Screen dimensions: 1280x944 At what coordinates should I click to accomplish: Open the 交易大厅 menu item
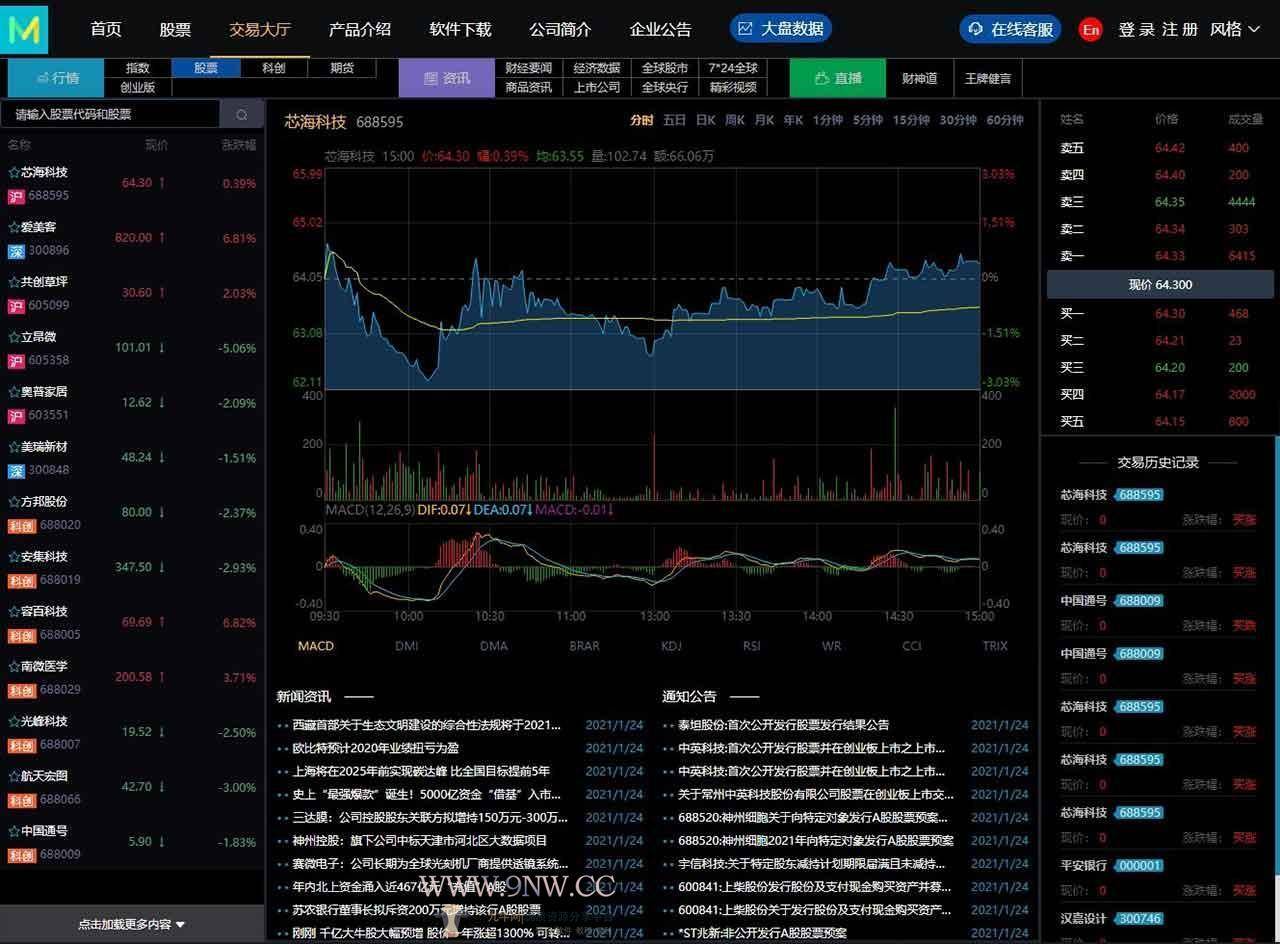tap(260, 28)
